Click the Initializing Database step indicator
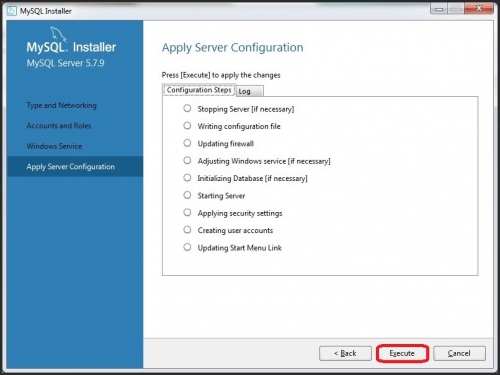The height and width of the screenshot is (375, 500). point(187,178)
